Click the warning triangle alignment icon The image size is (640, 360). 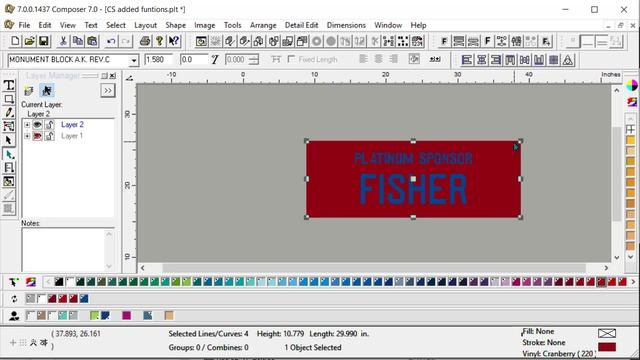click(x=568, y=60)
